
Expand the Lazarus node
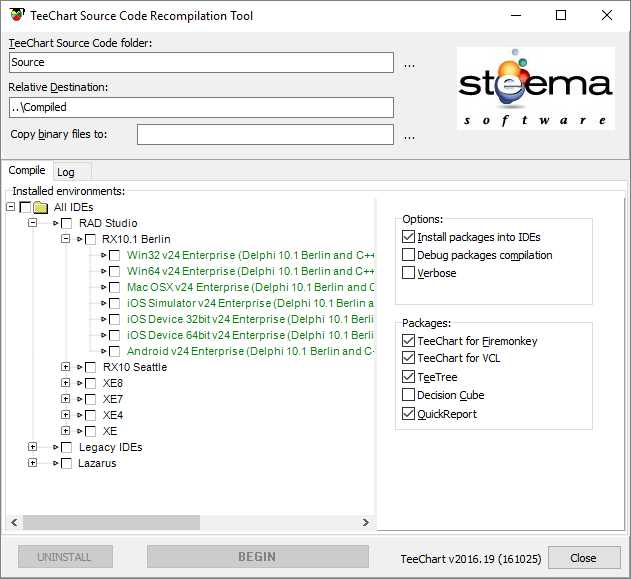[x=33, y=463]
